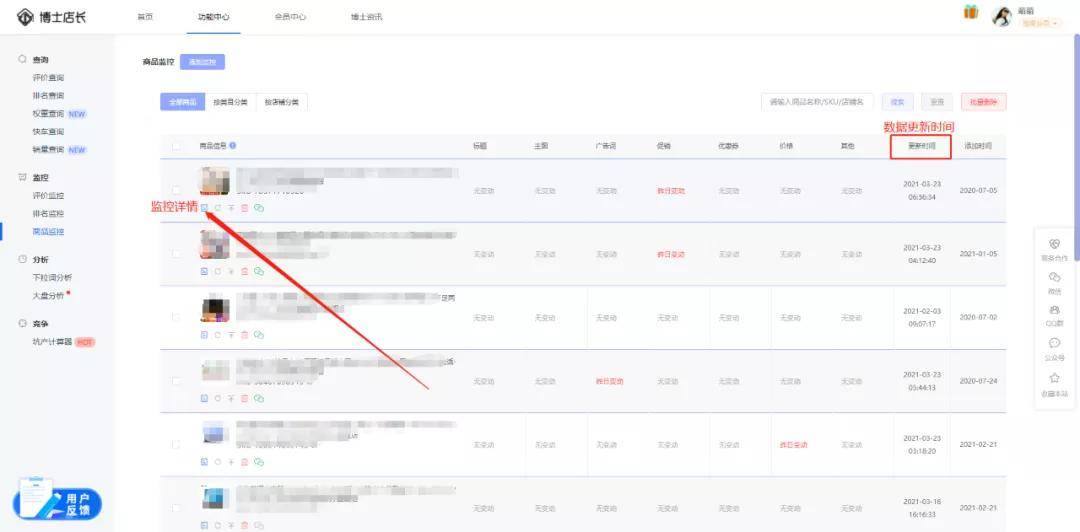Viewport: 1080px width, 532px height.
Task: Select the third product row checkbox
Action: [176, 317]
